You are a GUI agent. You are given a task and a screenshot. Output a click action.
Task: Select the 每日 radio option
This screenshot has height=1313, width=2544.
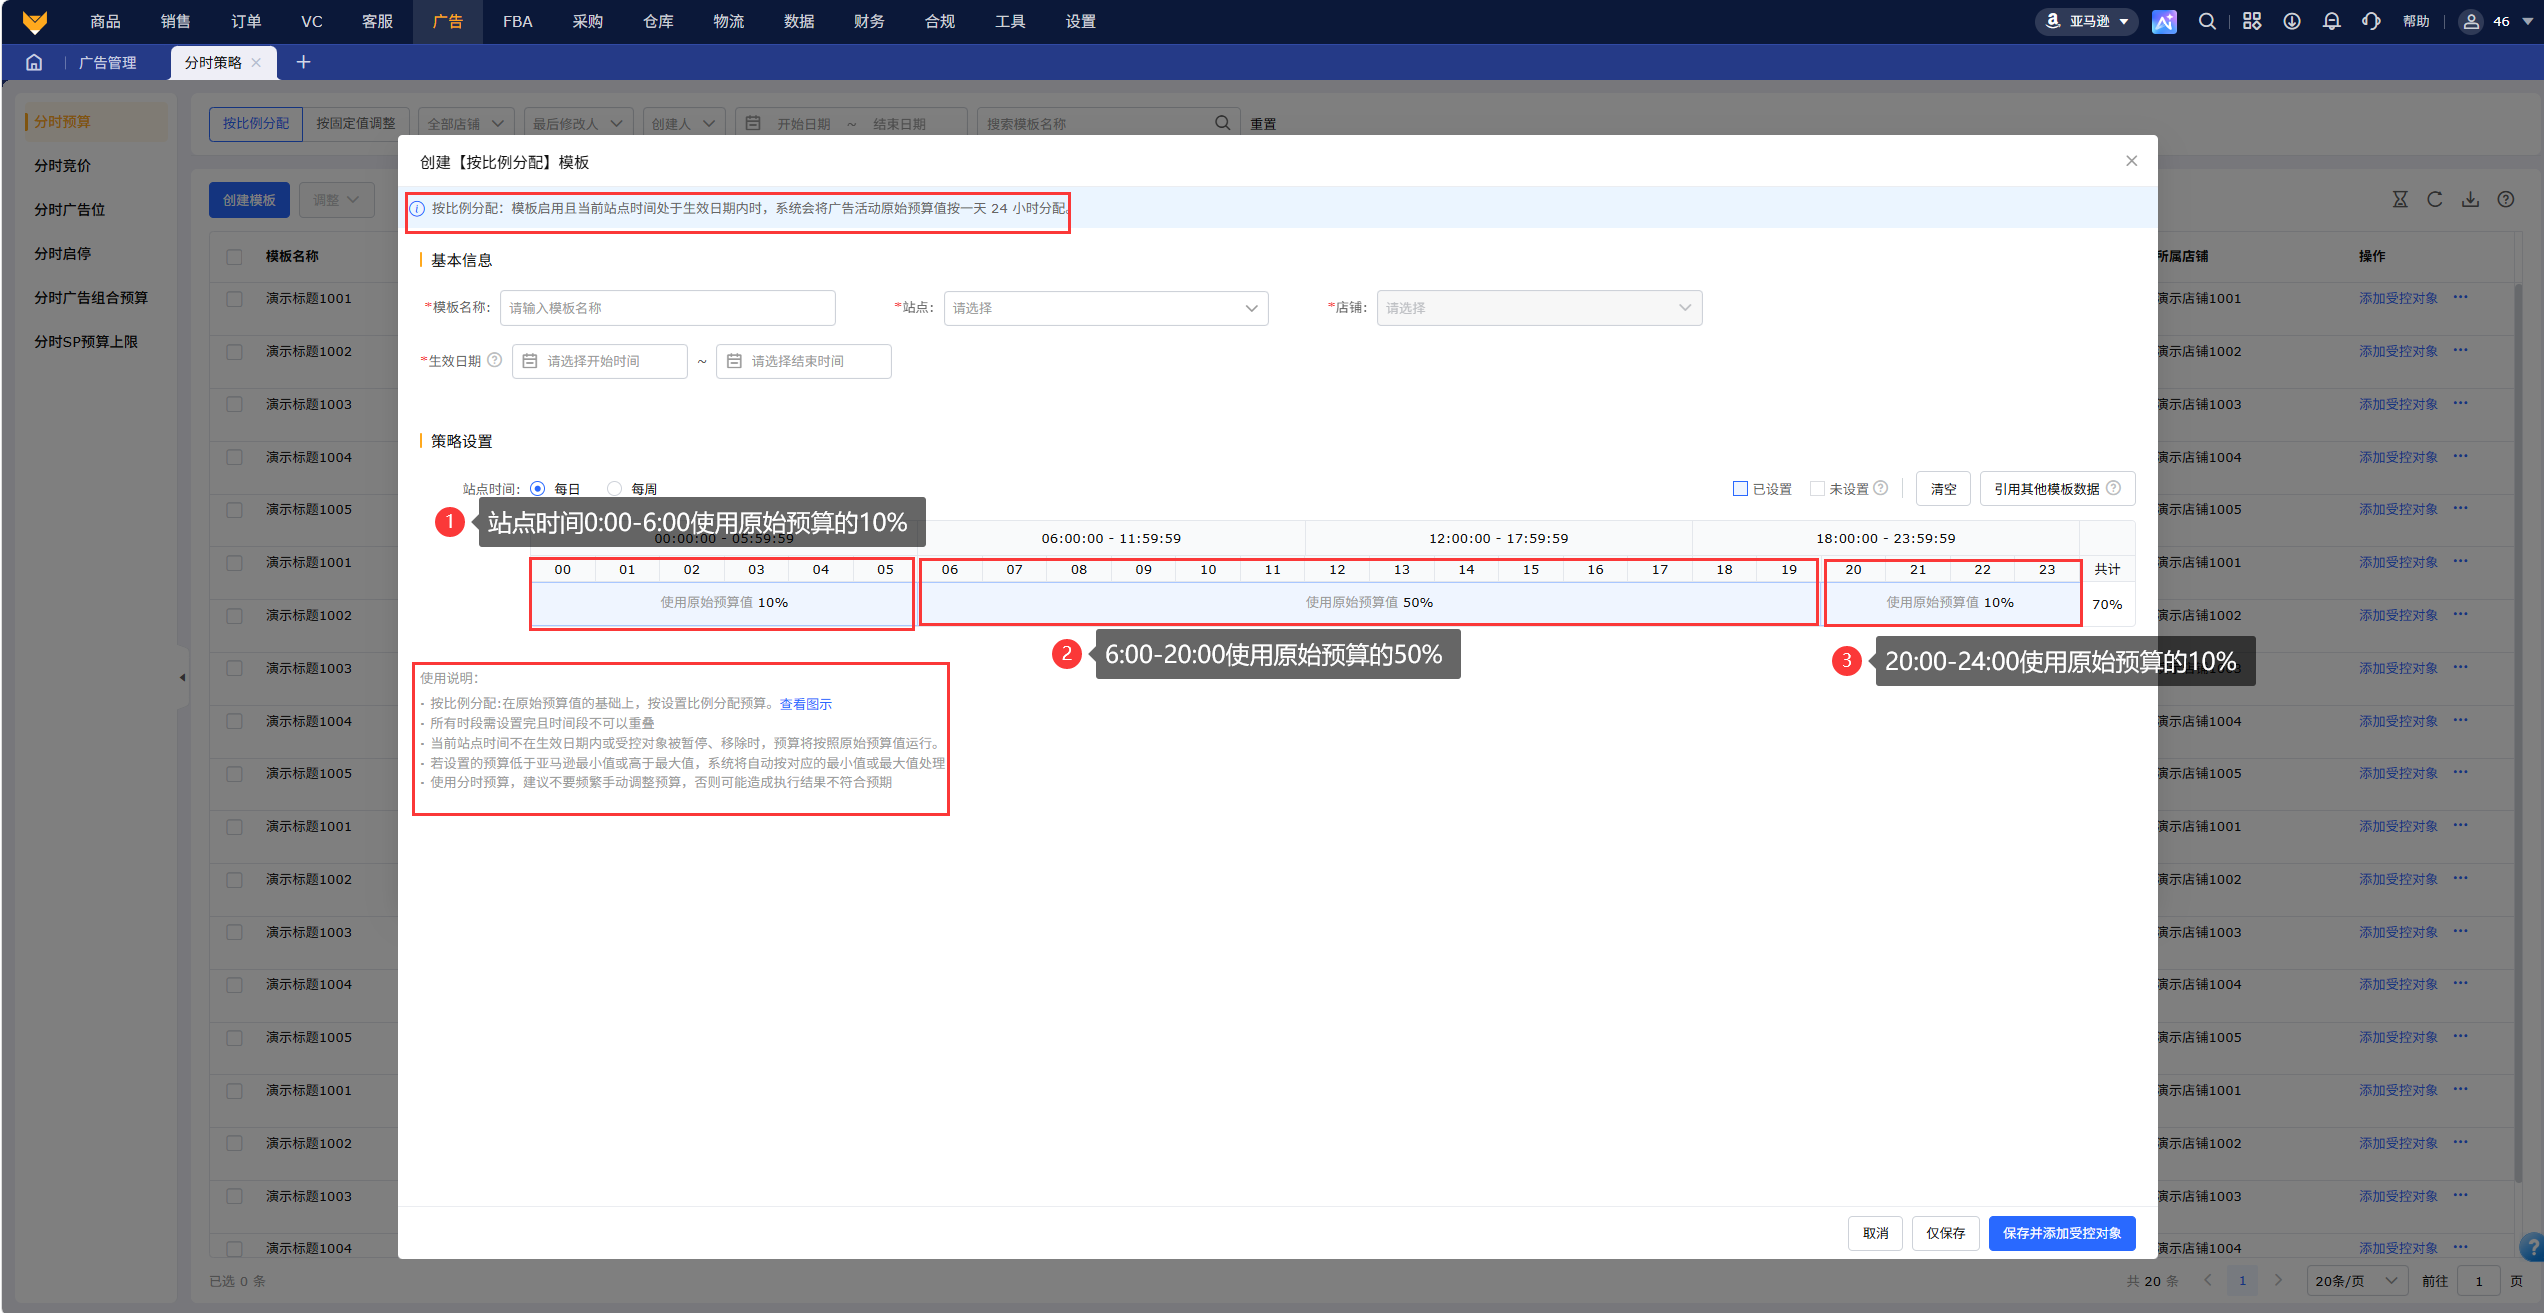[x=538, y=488]
